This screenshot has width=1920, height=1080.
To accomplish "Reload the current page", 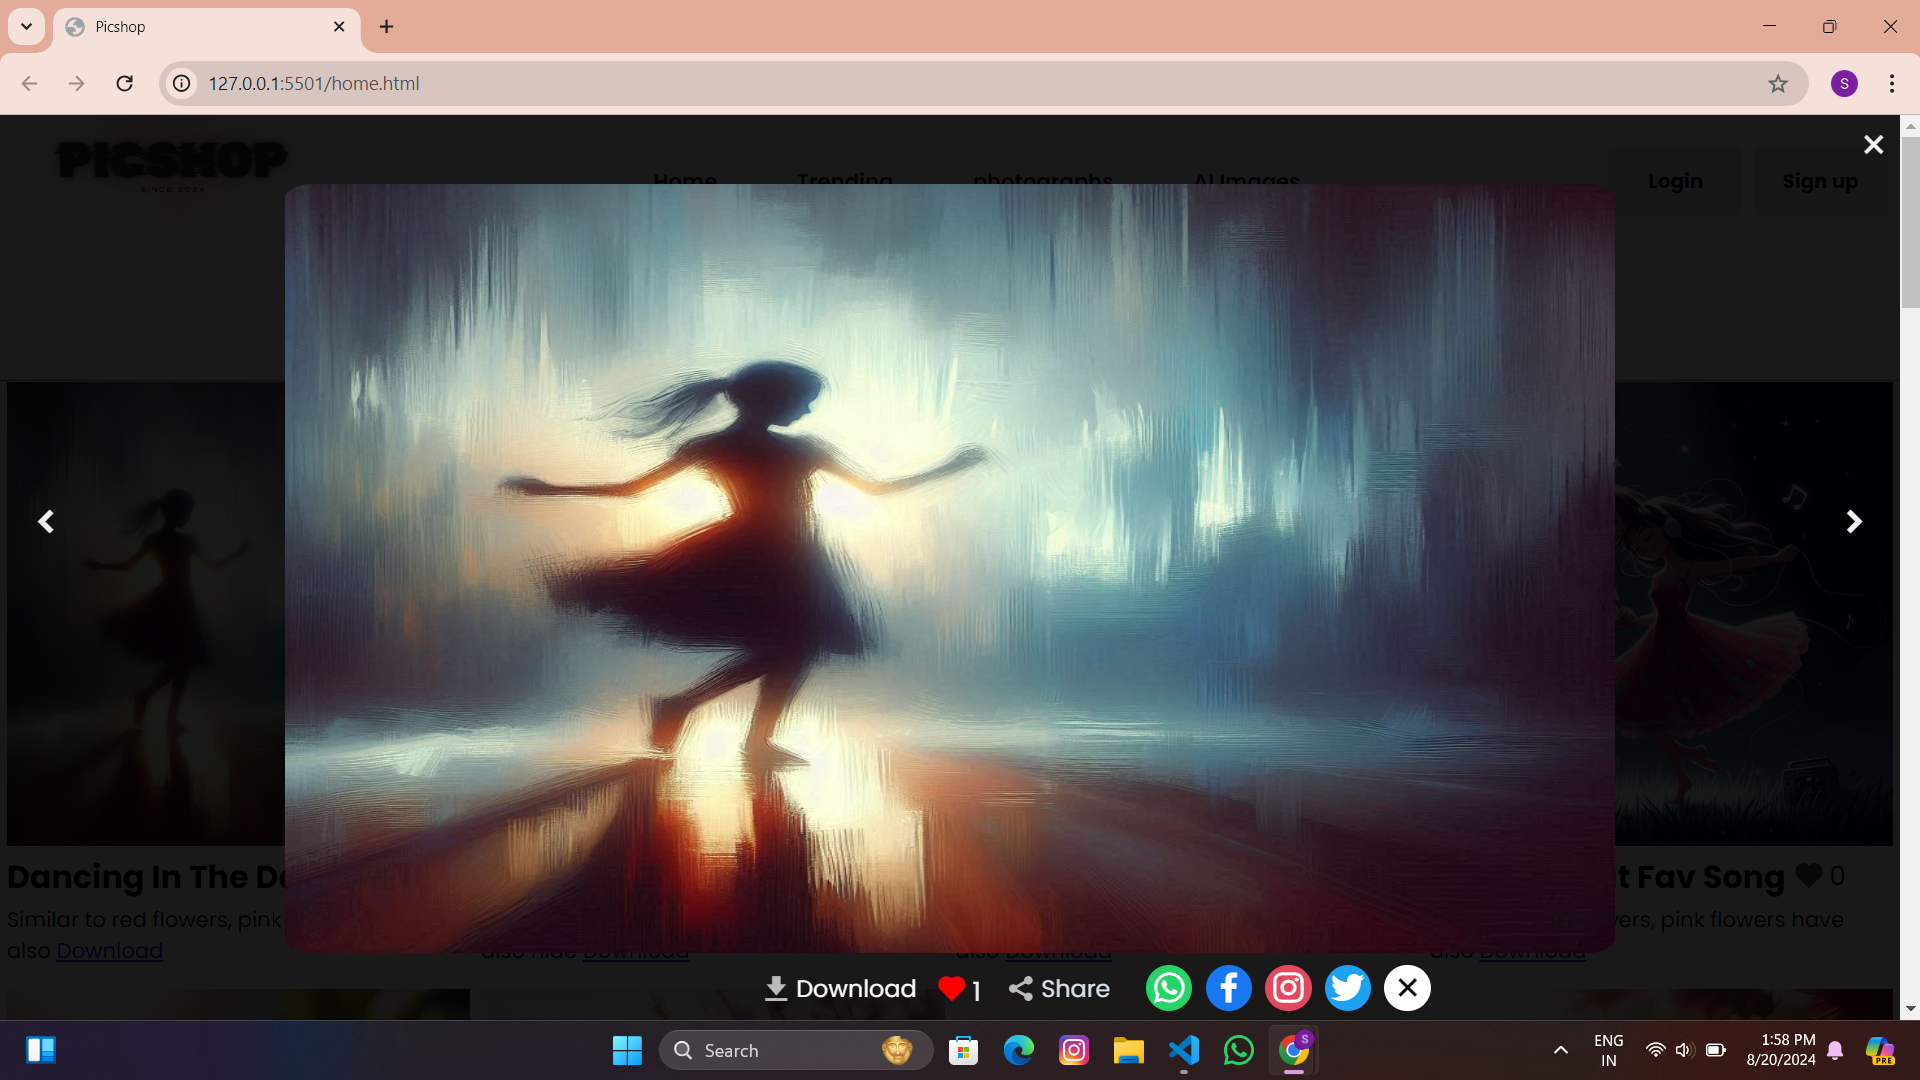I will point(125,84).
